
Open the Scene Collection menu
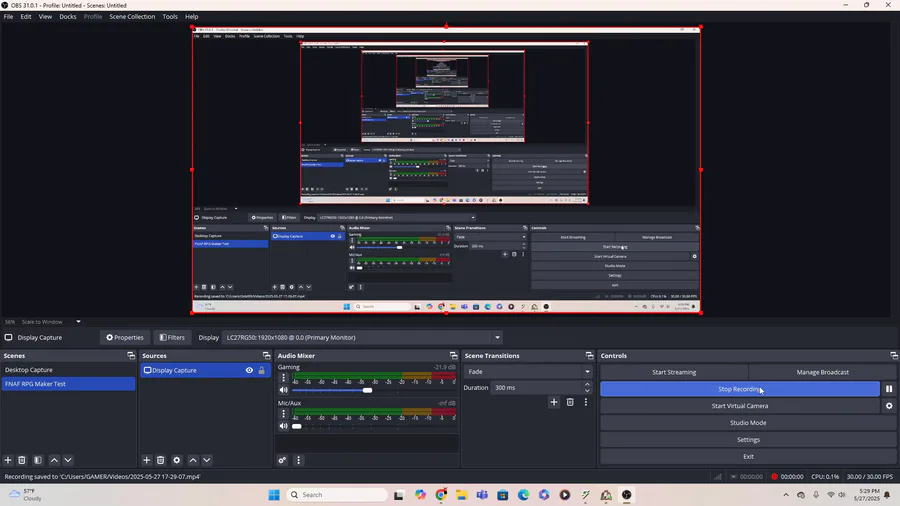132,17
